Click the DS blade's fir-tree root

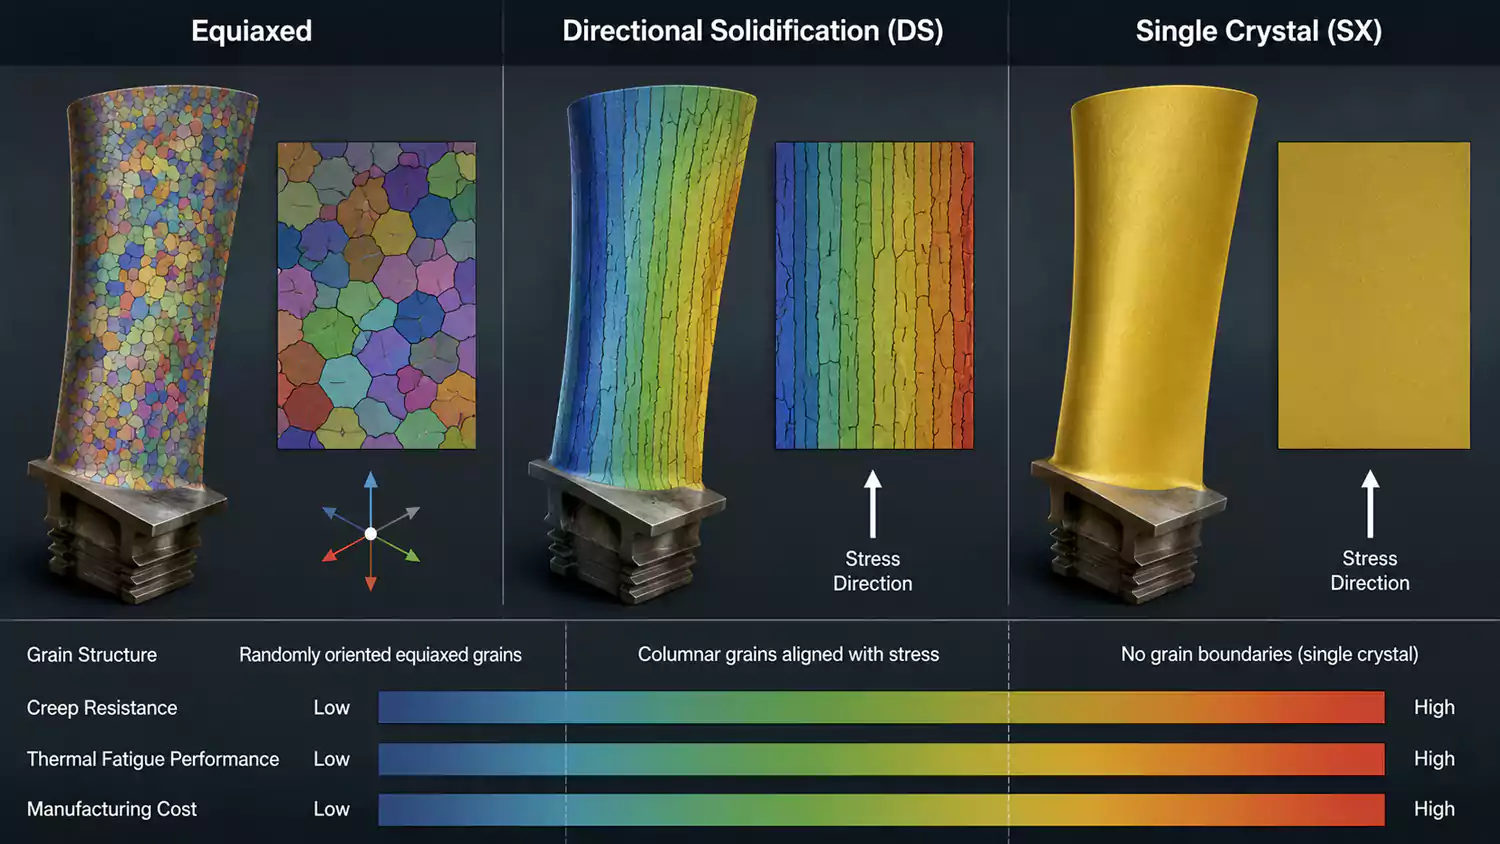point(627,532)
